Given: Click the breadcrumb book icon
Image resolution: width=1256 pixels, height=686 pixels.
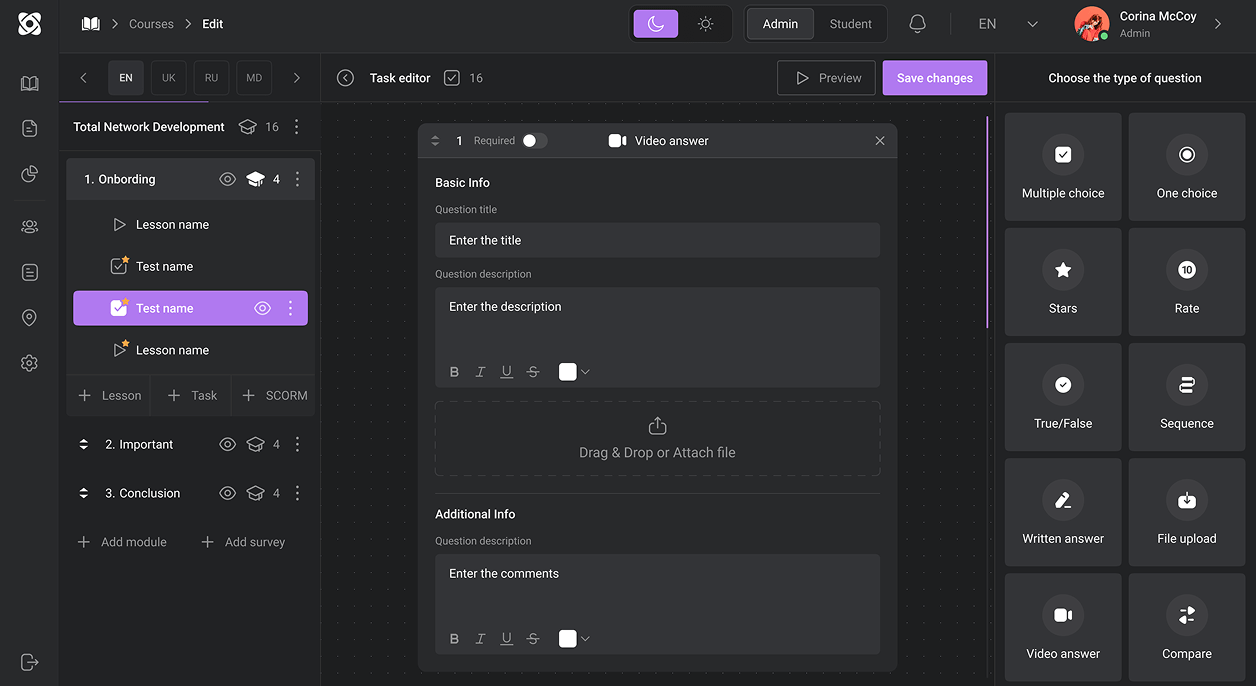Looking at the screenshot, I should 91,24.
